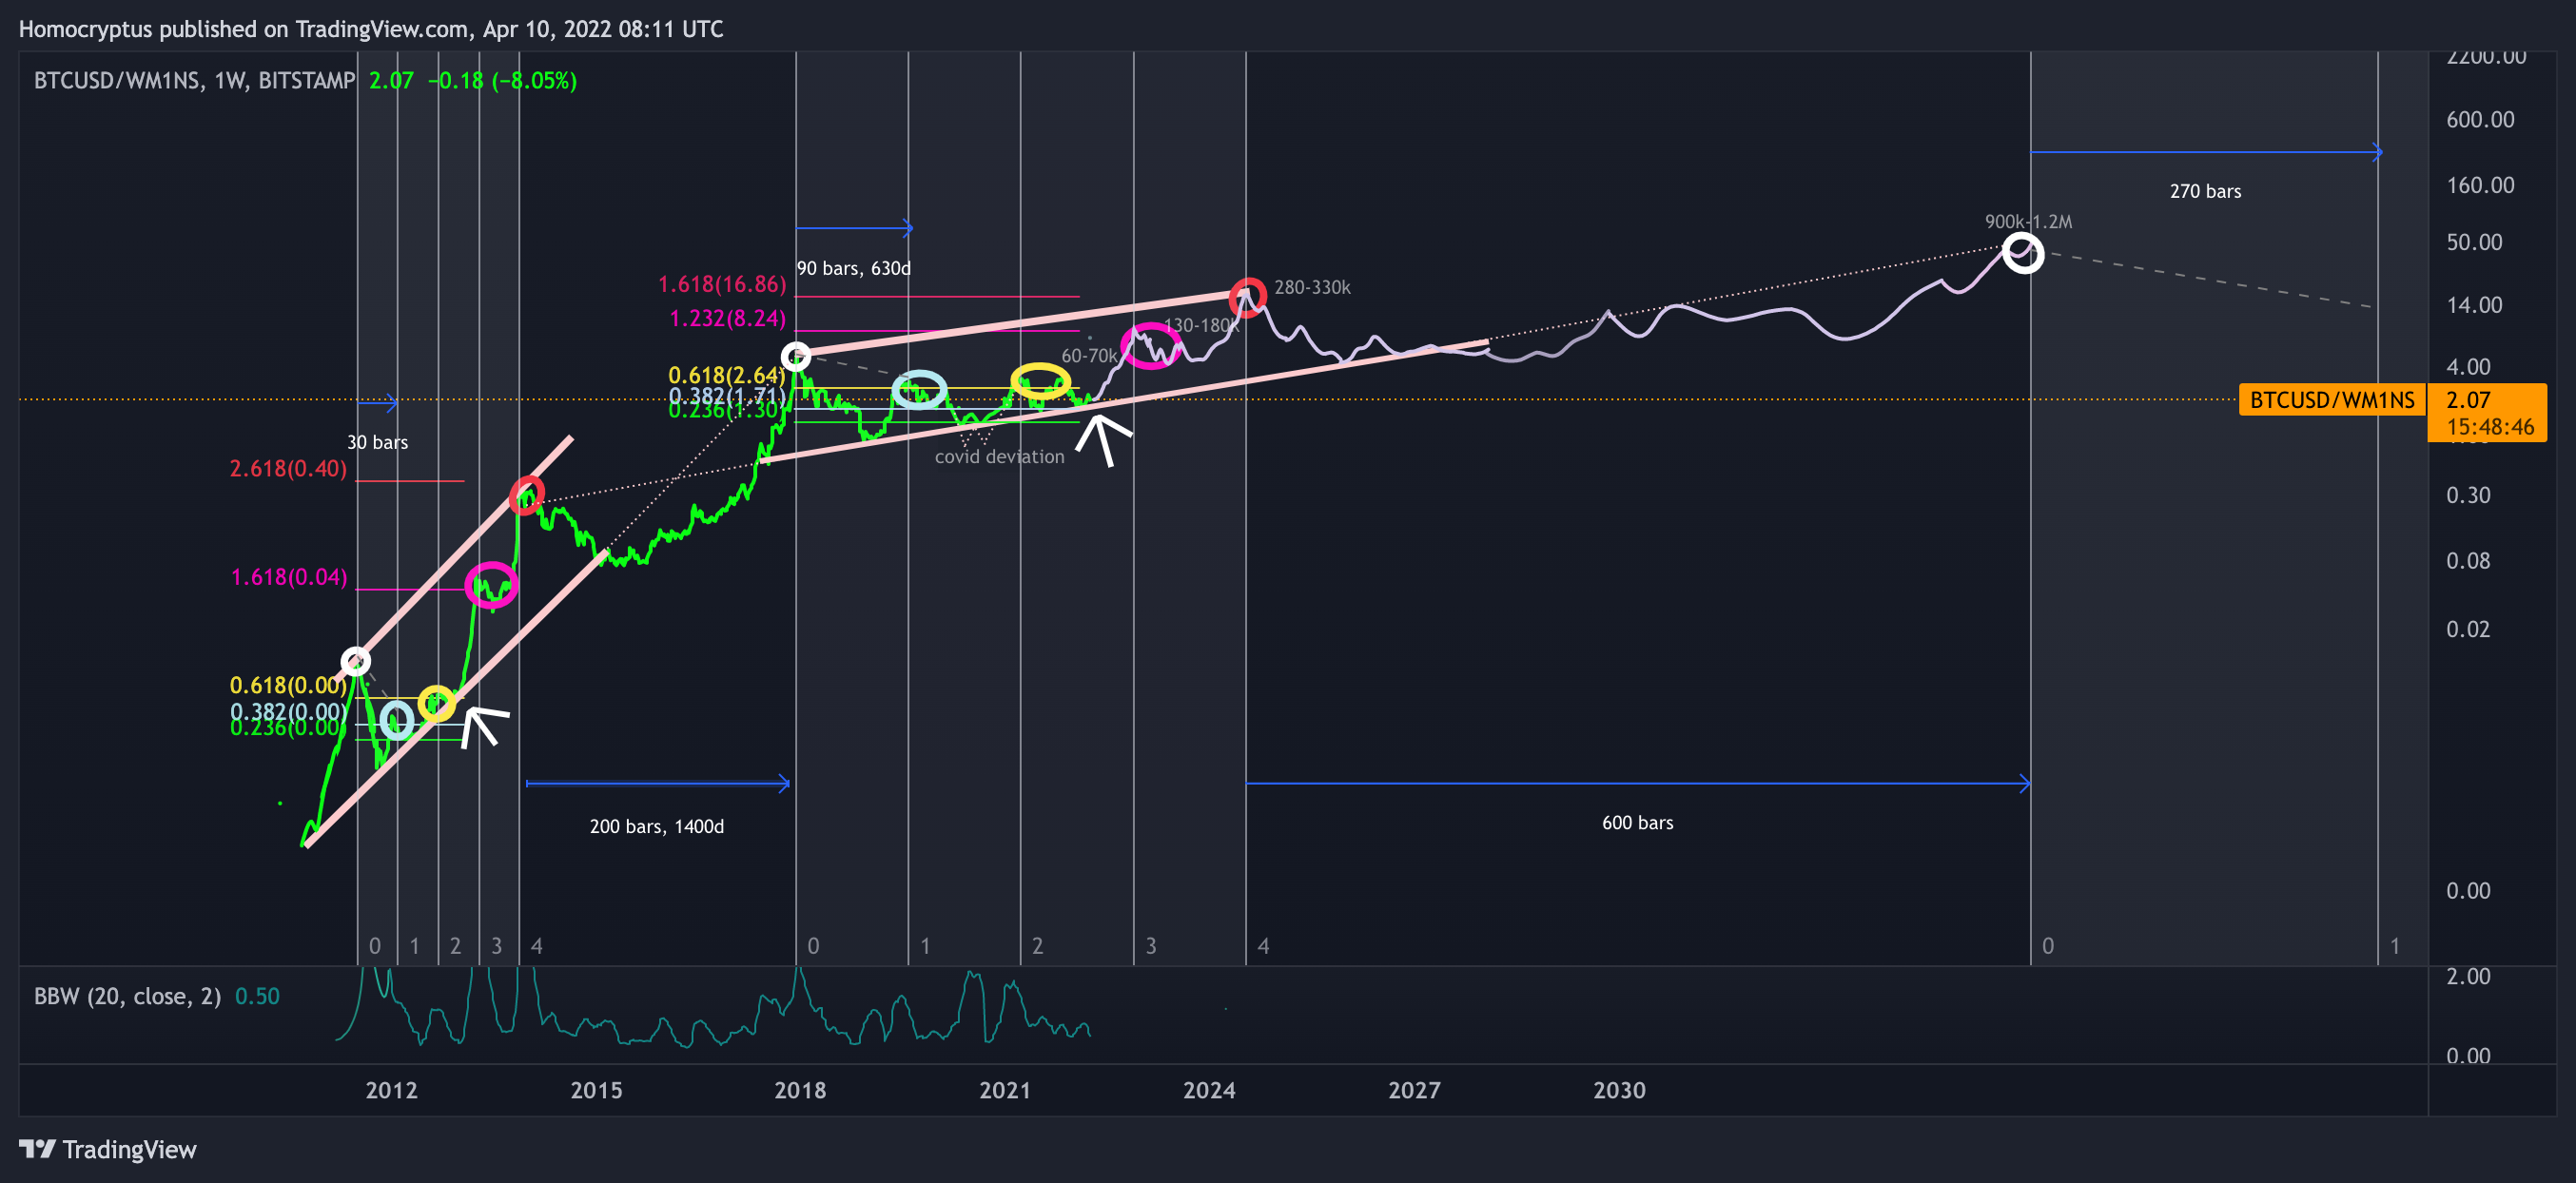
Task: Click the yellow circle near 2021
Action: [x=1040, y=381]
